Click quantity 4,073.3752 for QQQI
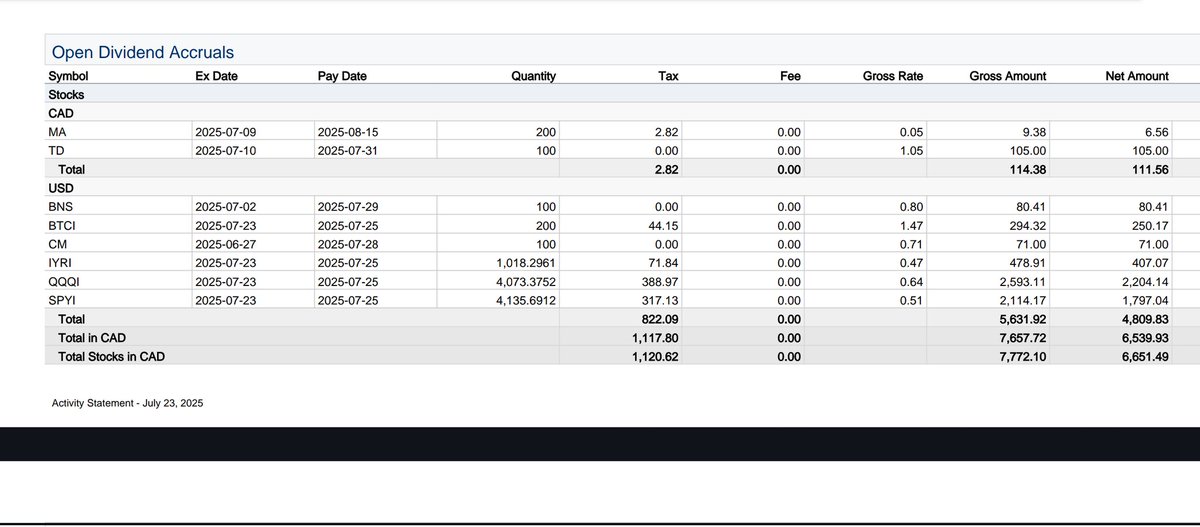Screen dimensions: 1200x527 pyautogui.click(x=526, y=282)
